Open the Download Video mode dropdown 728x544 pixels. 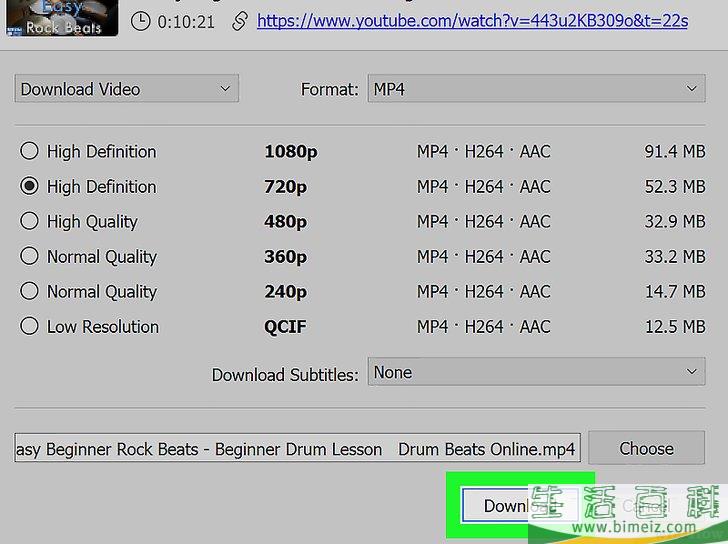pos(126,89)
